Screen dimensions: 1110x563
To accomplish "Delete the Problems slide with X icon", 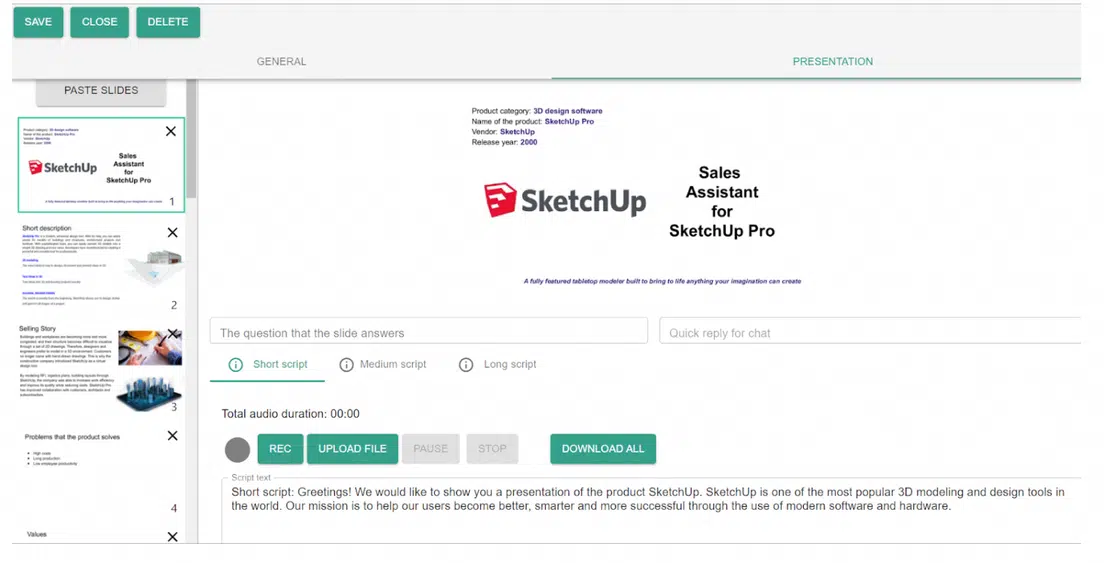I will (x=172, y=436).
